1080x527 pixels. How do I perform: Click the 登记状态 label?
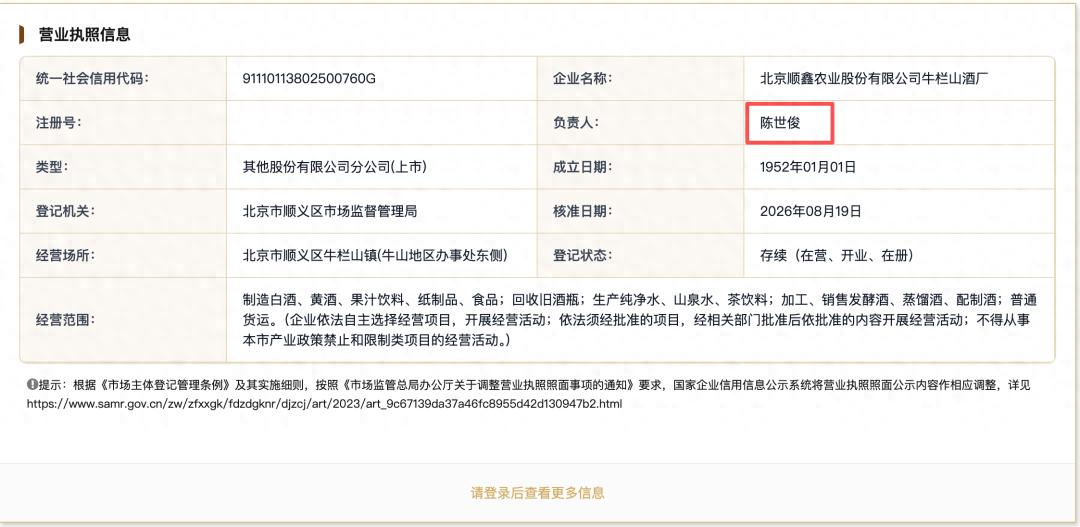coord(583,255)
